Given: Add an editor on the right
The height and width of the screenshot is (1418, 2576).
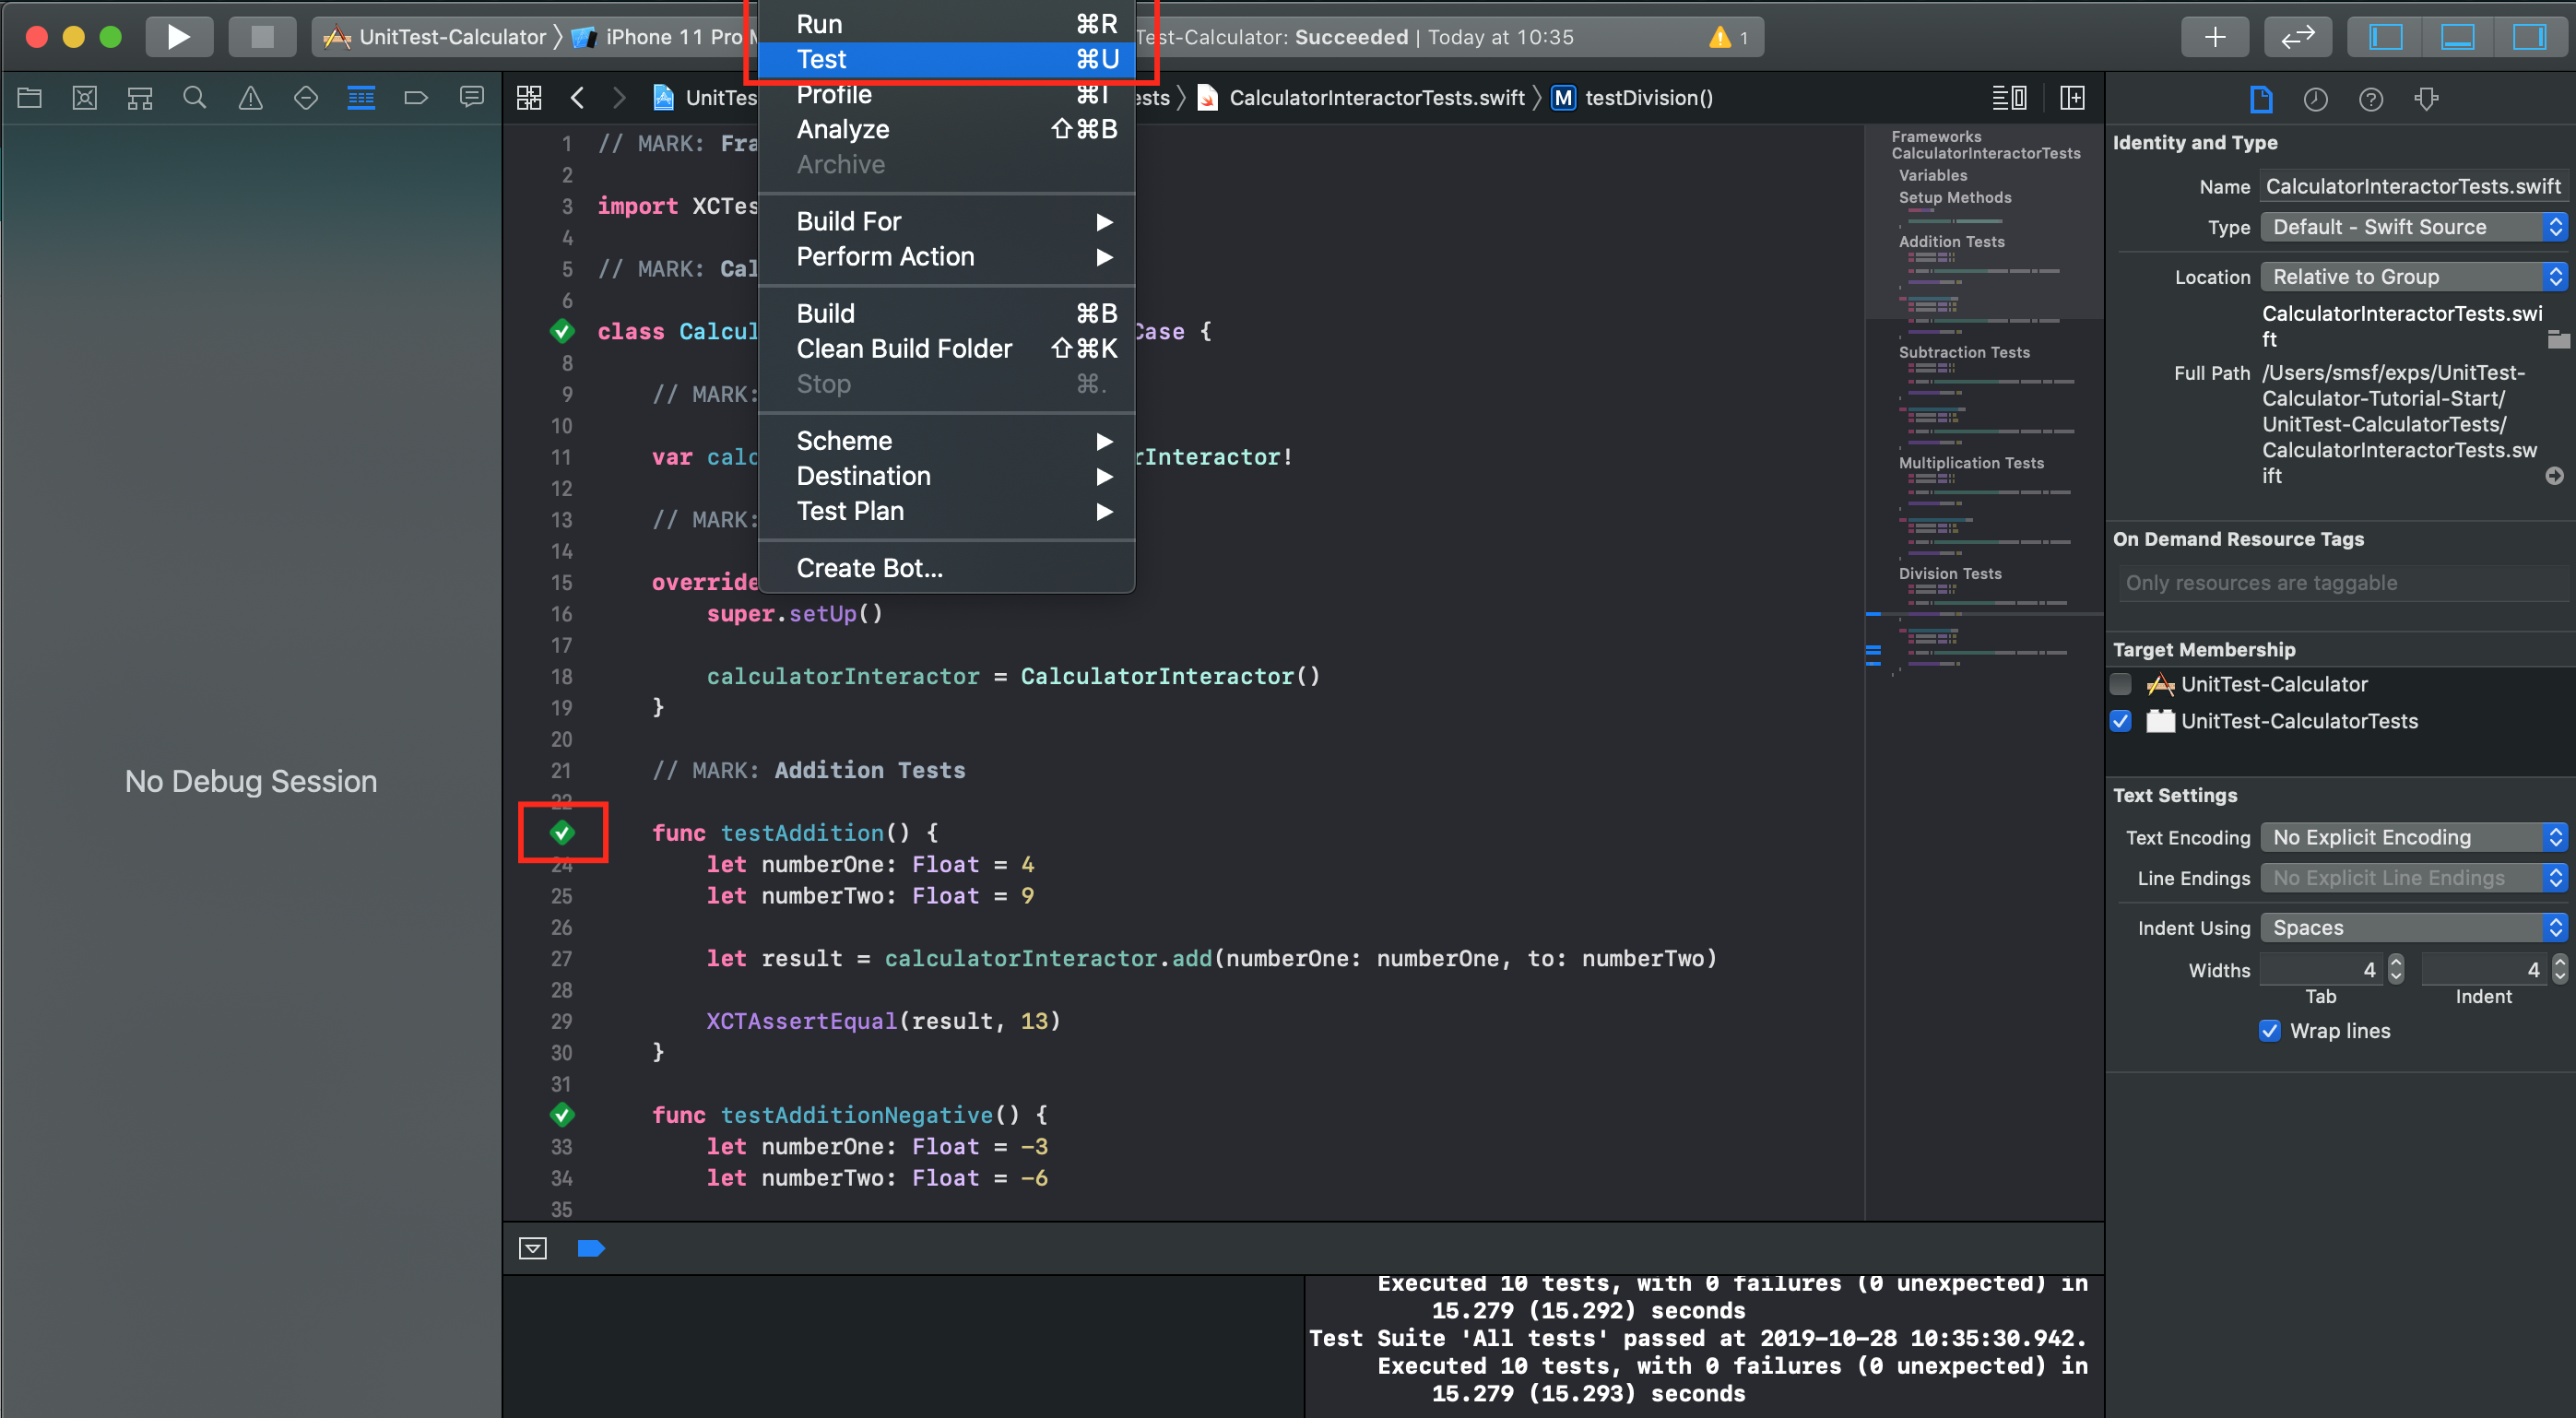Looking at the screenshot, I should point(2073,98).
